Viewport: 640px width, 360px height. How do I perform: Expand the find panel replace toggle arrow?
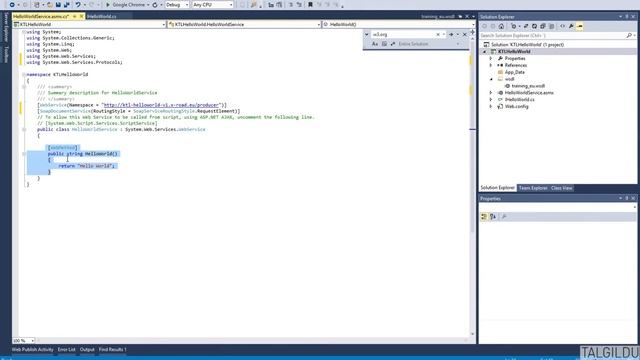[x=367, y=35]
